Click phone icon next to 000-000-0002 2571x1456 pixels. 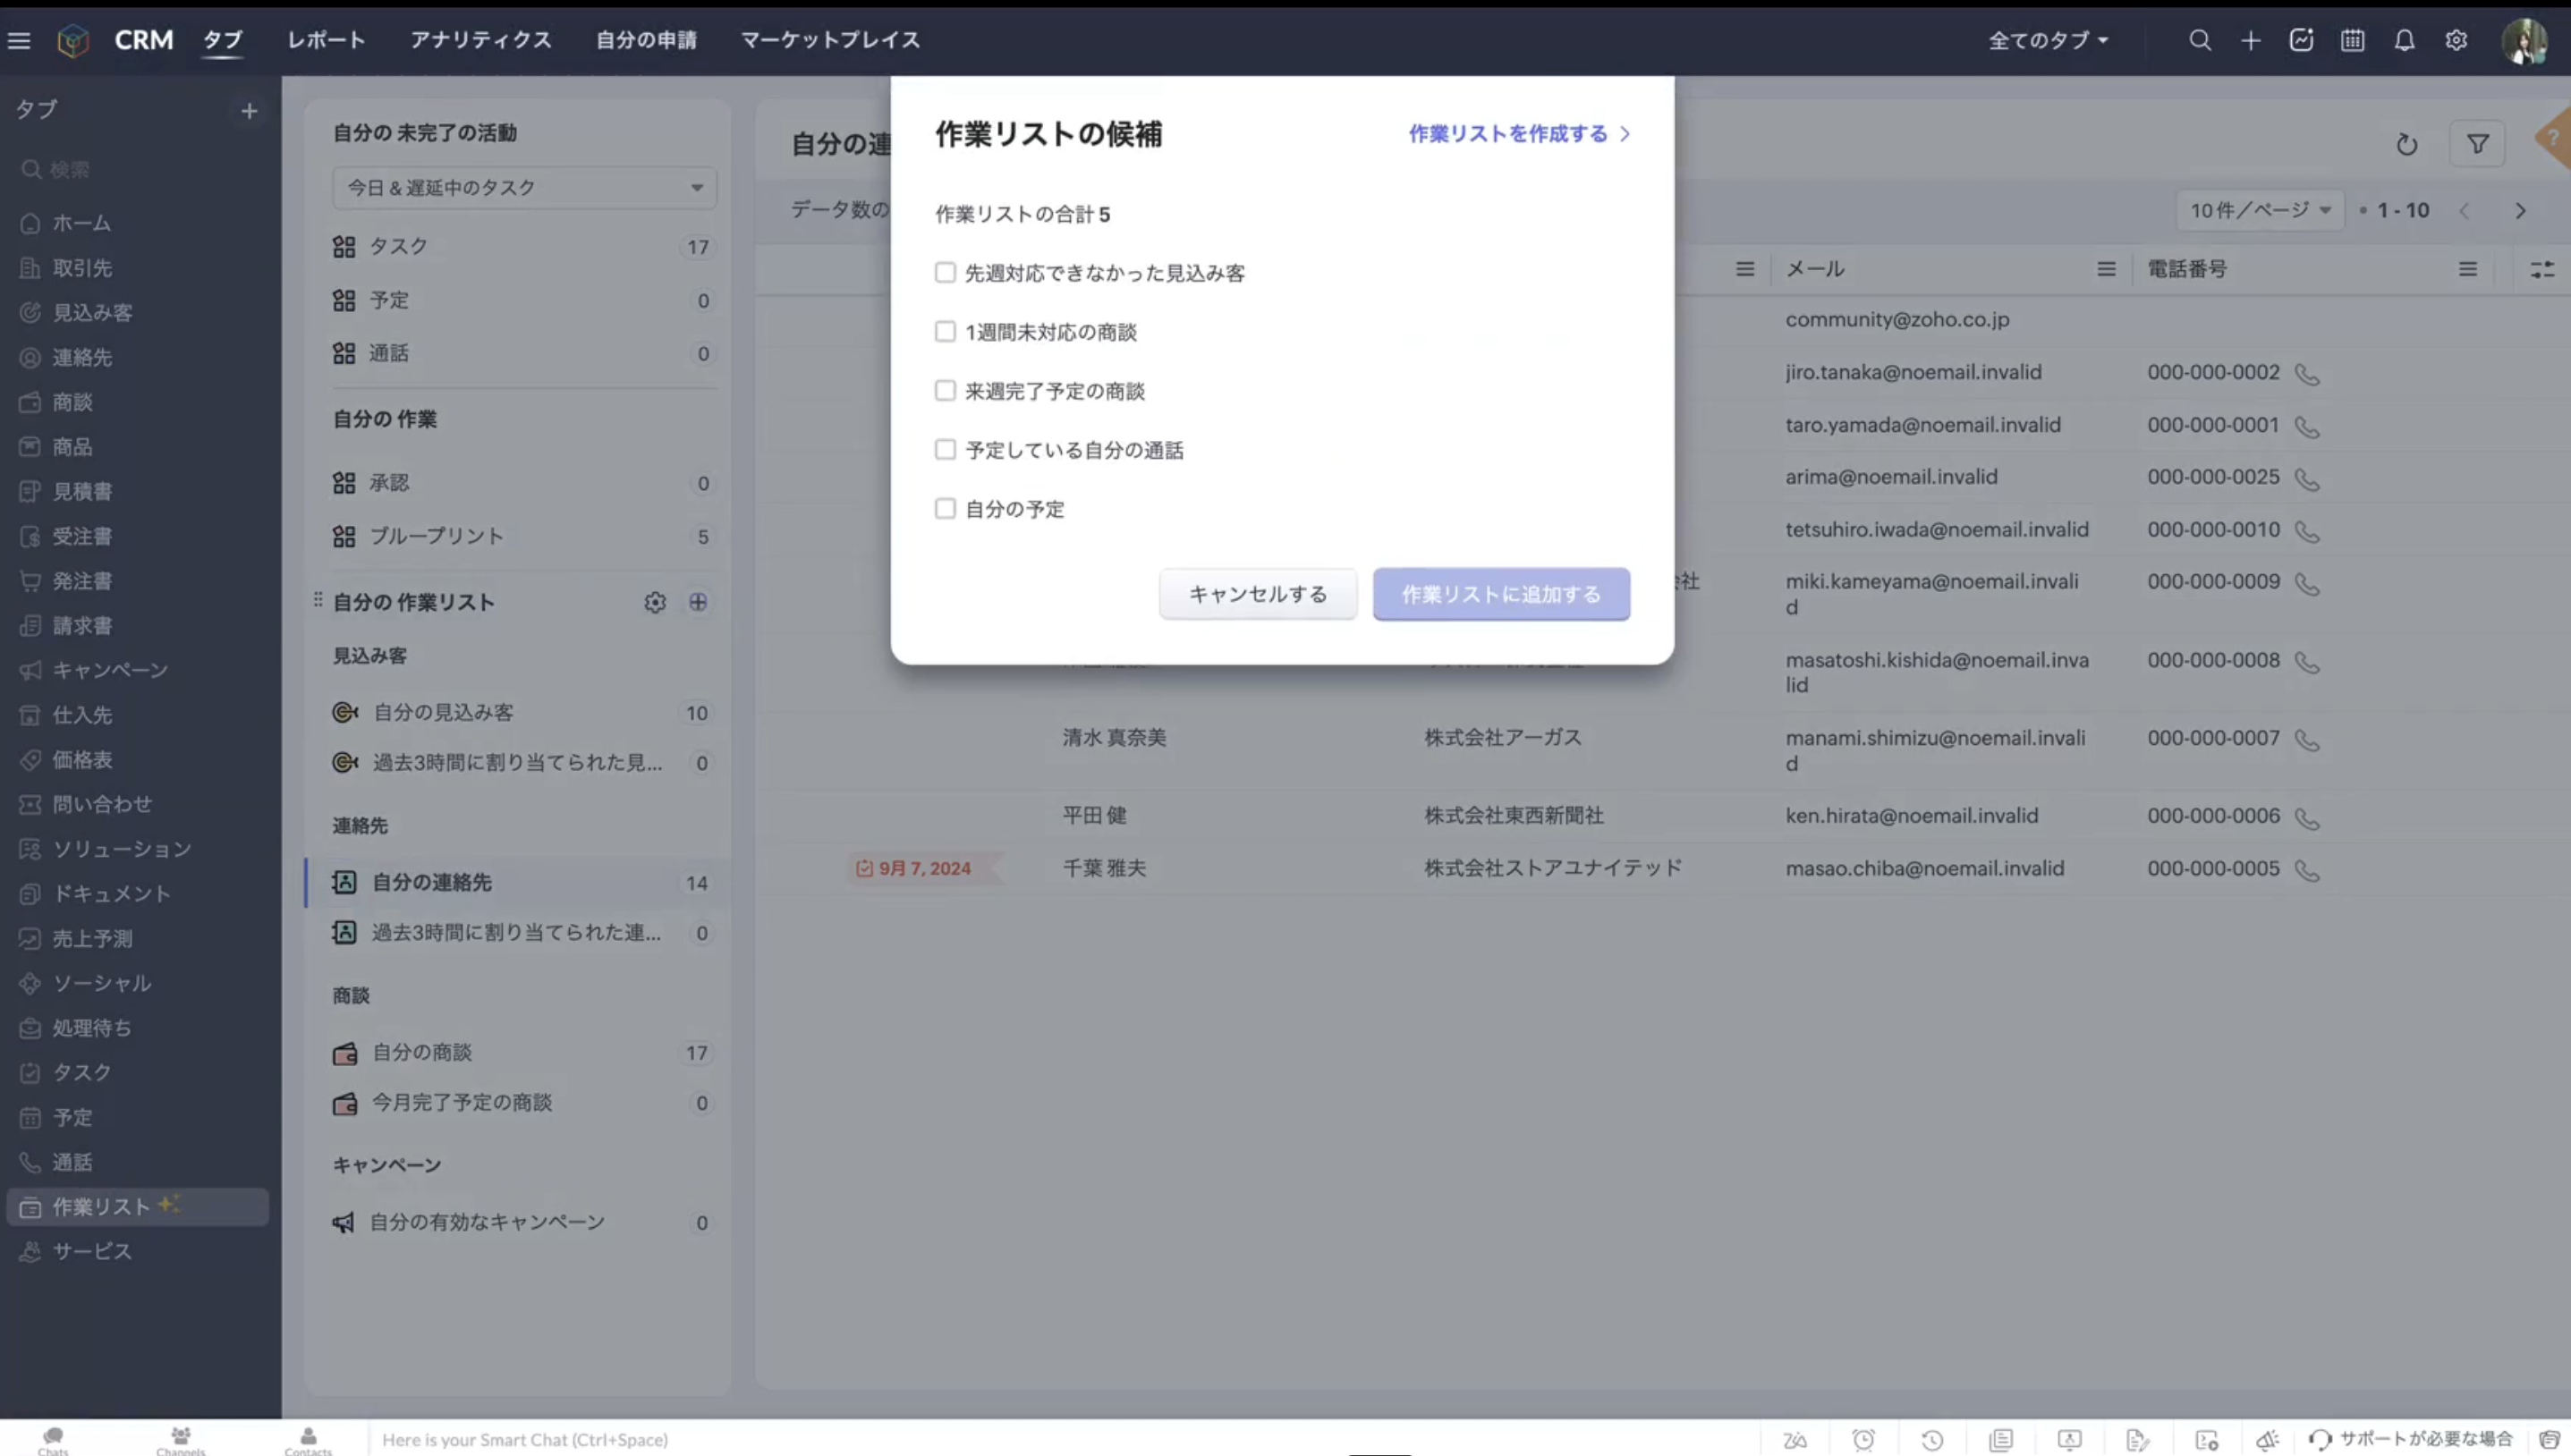[x=2307, y=374]
